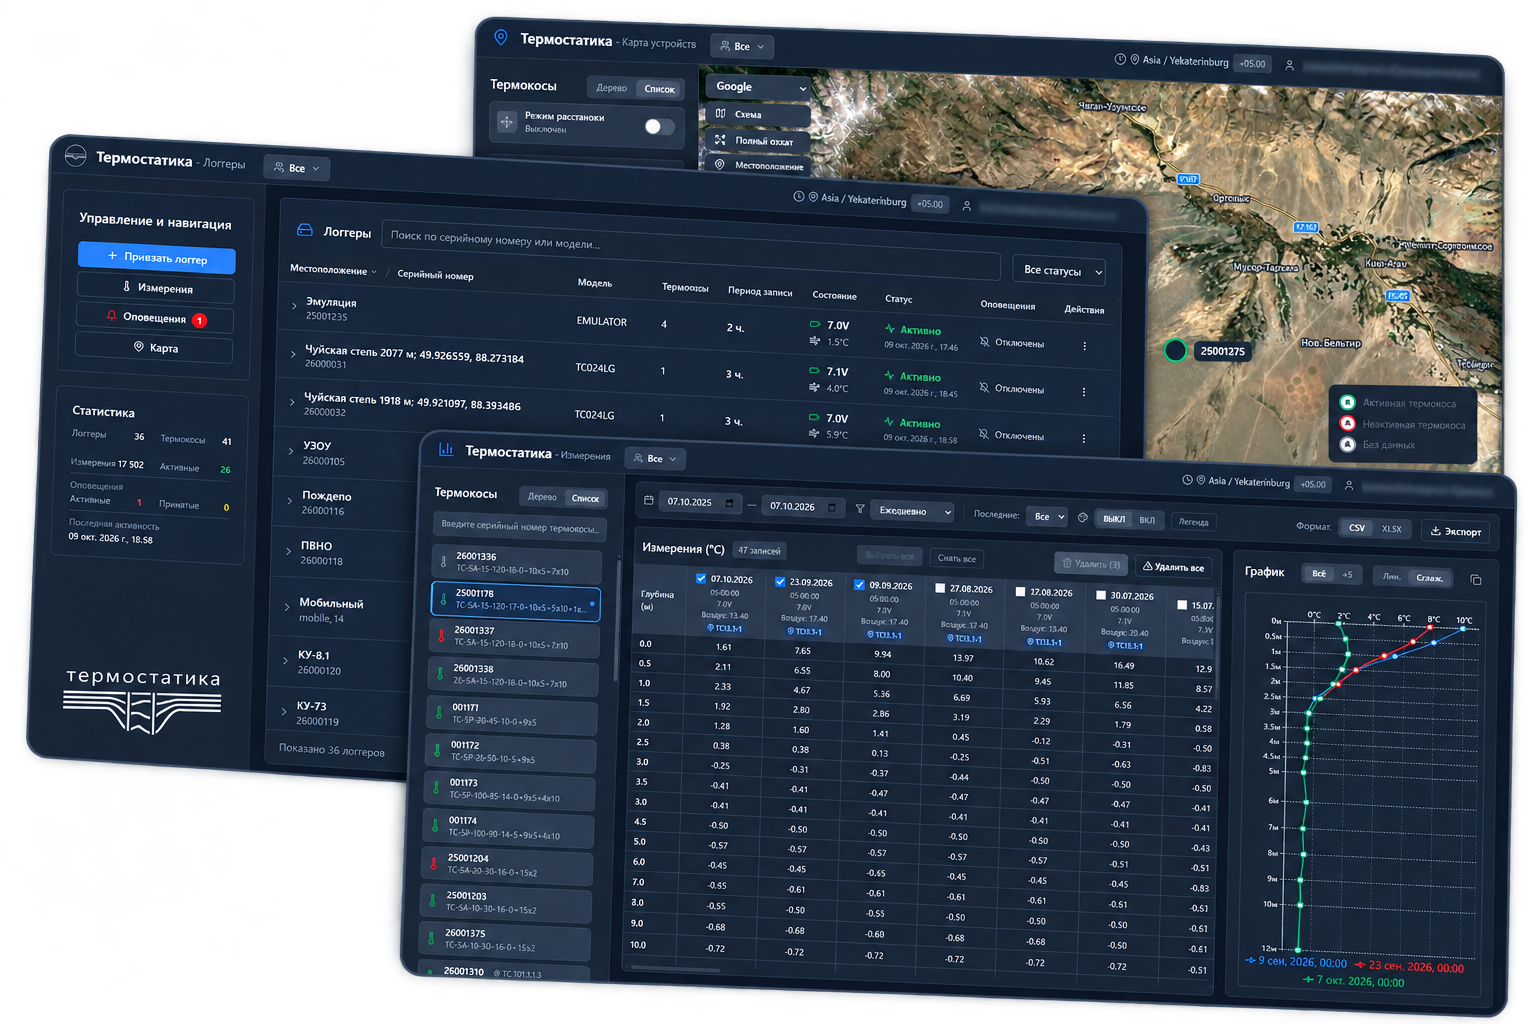Viewport: 1536px width, 1024px height.
Task: Click the move icon beside Режим расстановки
Action: tap(507, 122)
